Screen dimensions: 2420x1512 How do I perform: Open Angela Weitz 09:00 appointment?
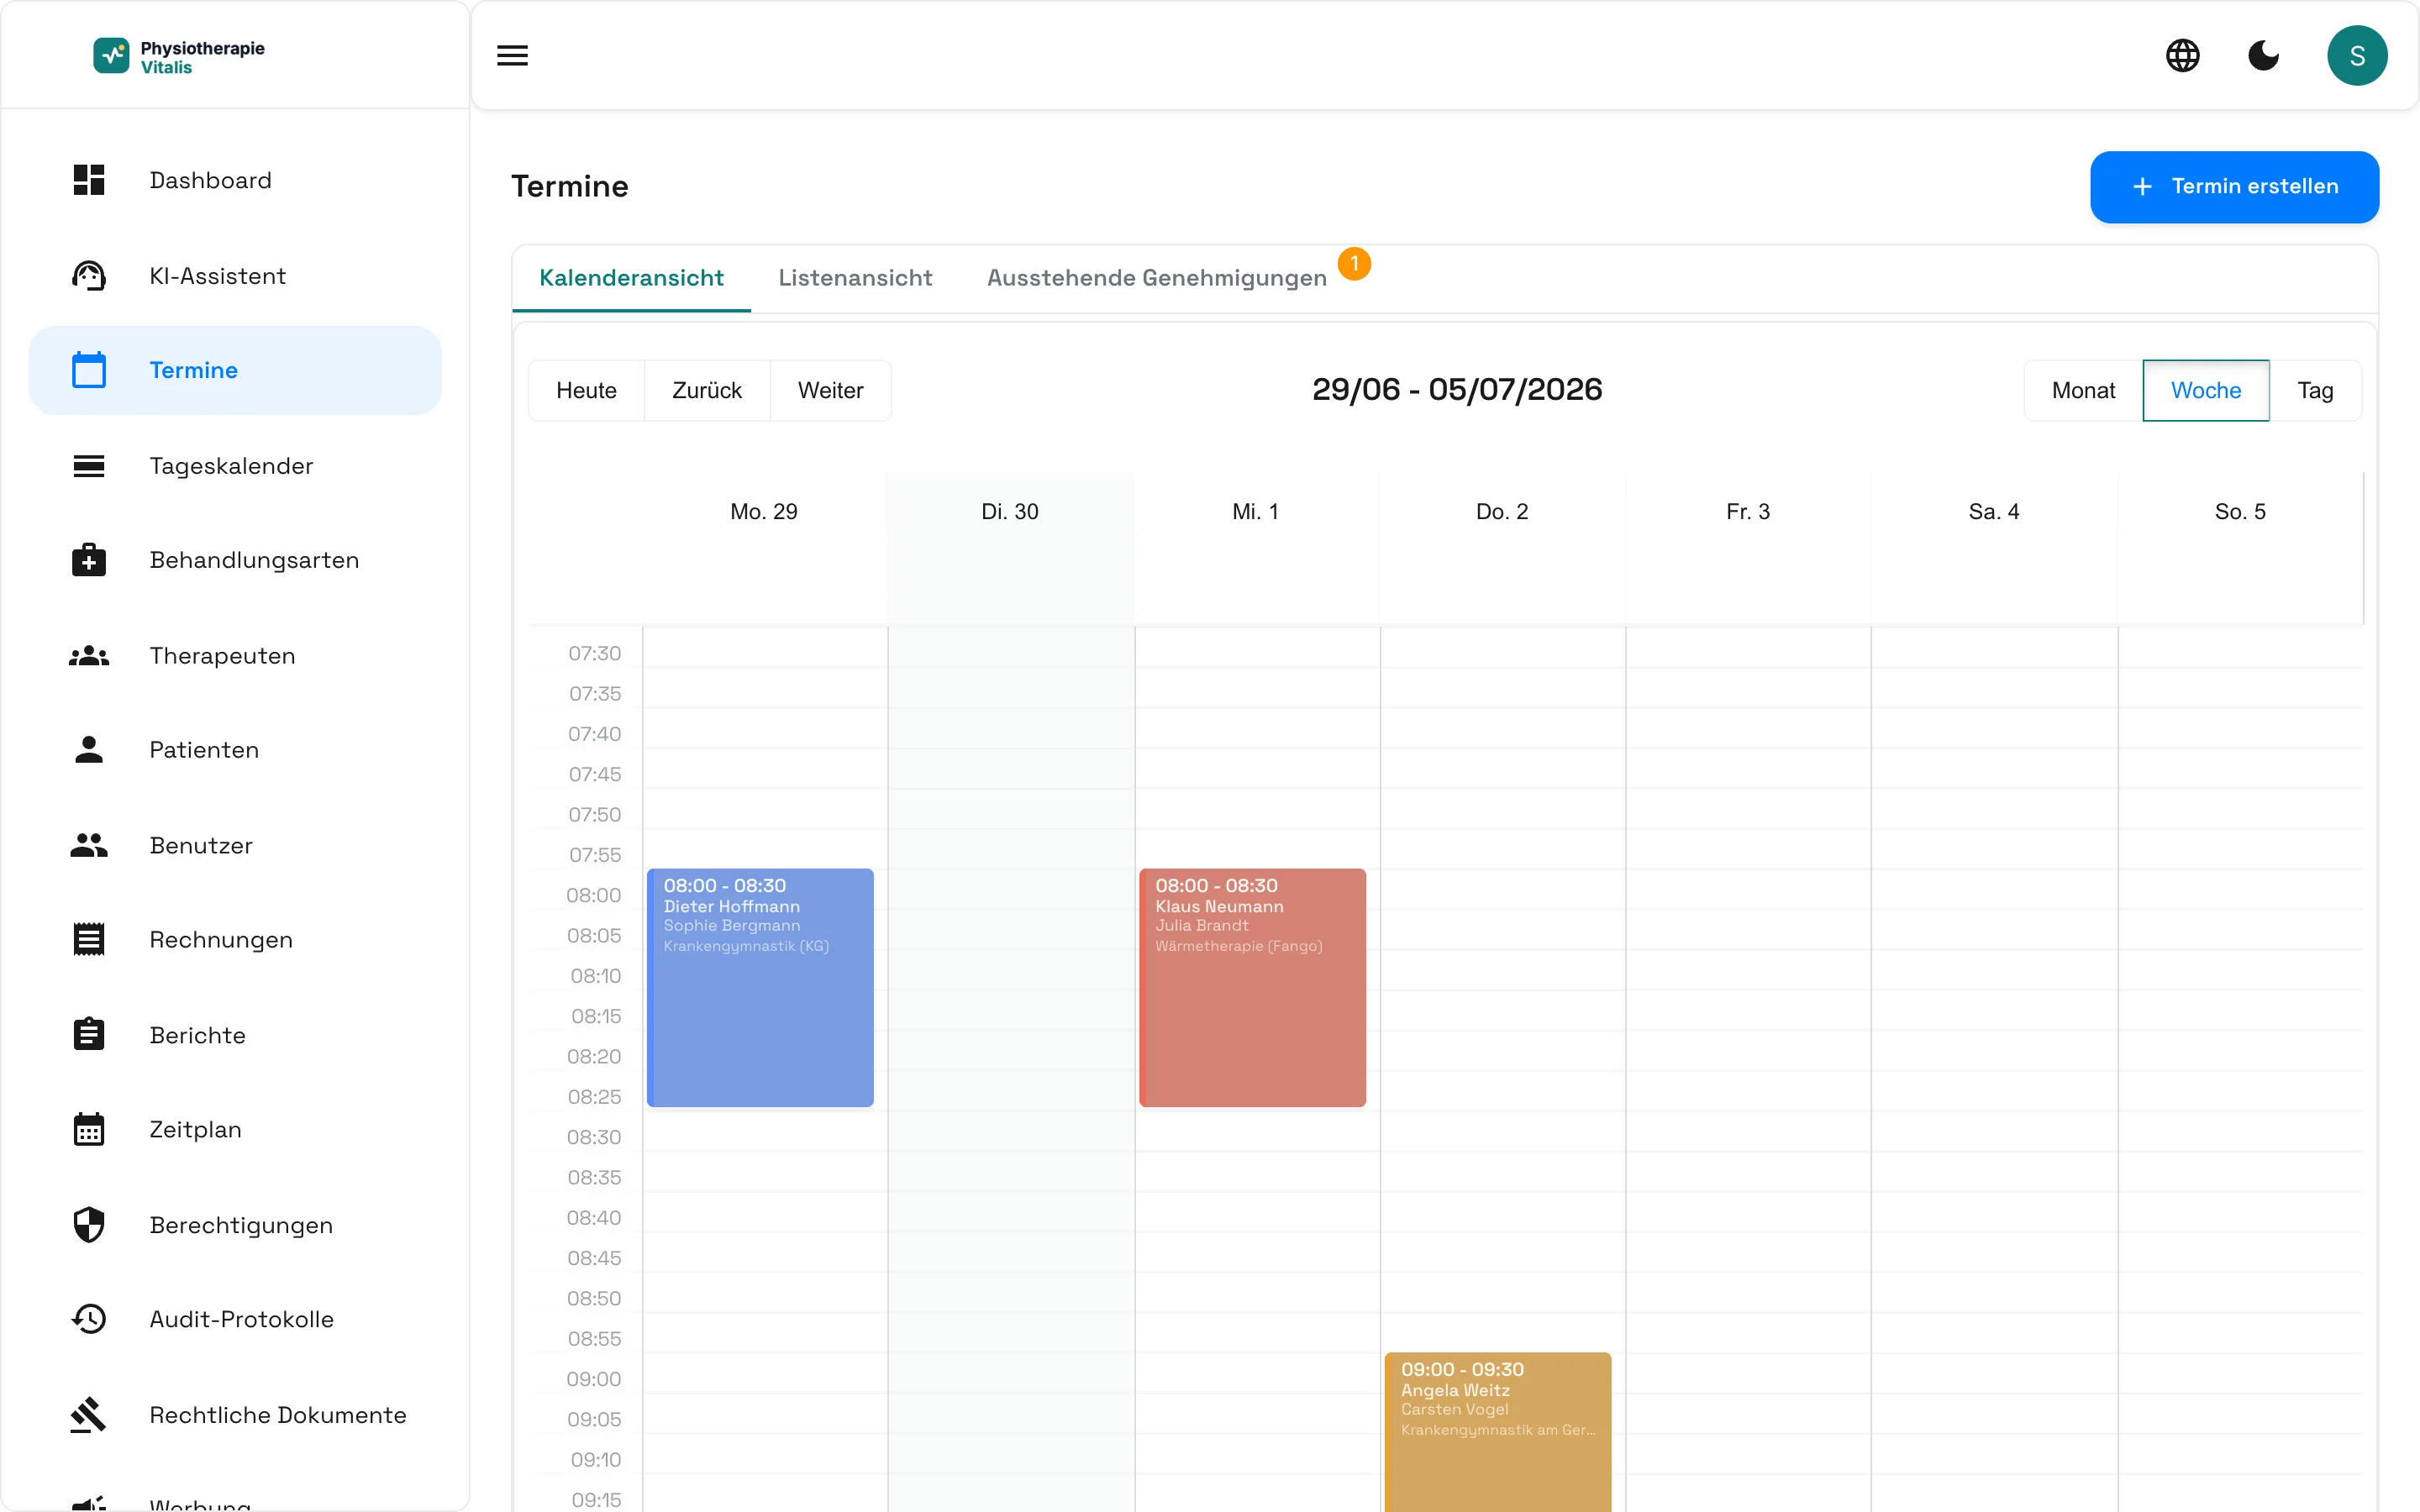coord(1498,1432)
